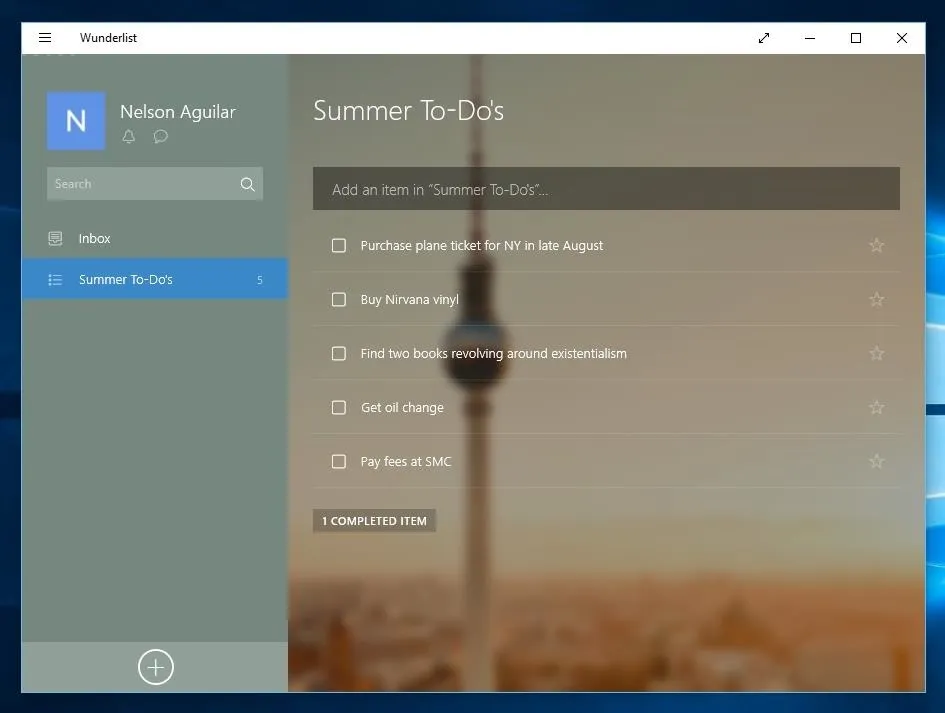Expand the 1 Completed Item section

point(374,521)
